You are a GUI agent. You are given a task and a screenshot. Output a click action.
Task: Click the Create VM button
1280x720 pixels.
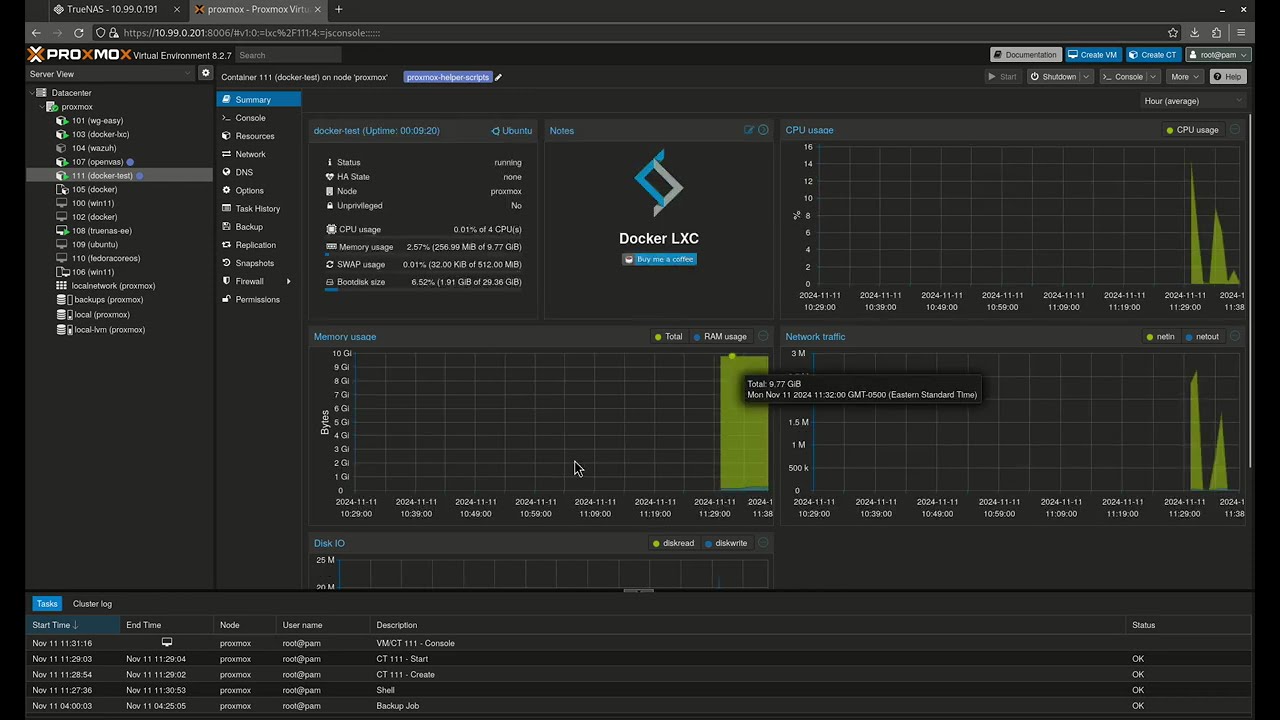tap(1091, 55)
